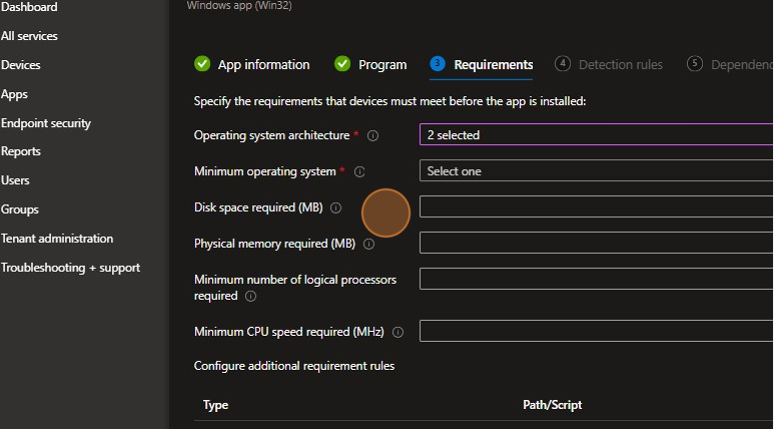
Task: Select Endpoint security in the sidebar
Action: tap(46, 123)
